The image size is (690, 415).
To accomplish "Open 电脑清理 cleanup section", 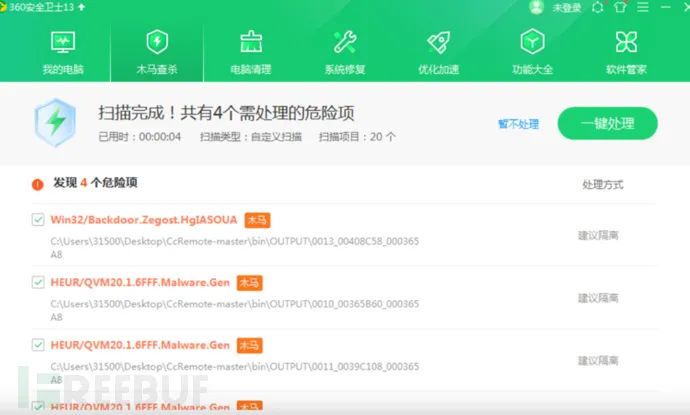I will 251,53.
